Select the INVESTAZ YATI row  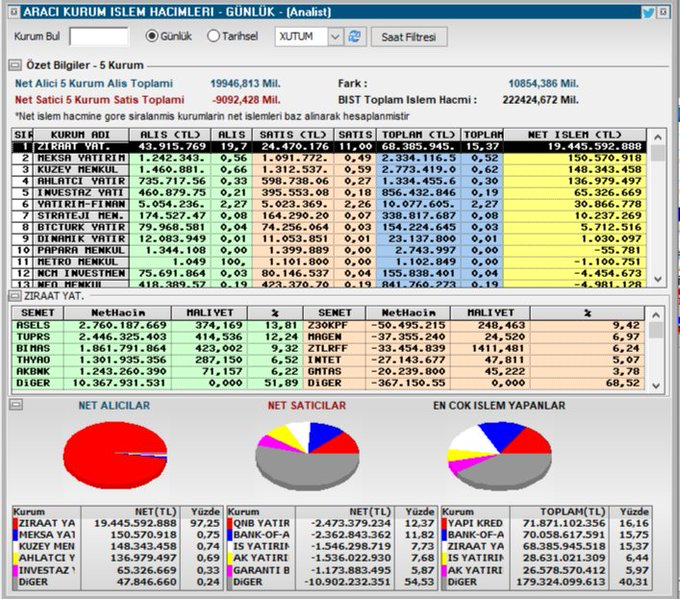pos(329,193)
